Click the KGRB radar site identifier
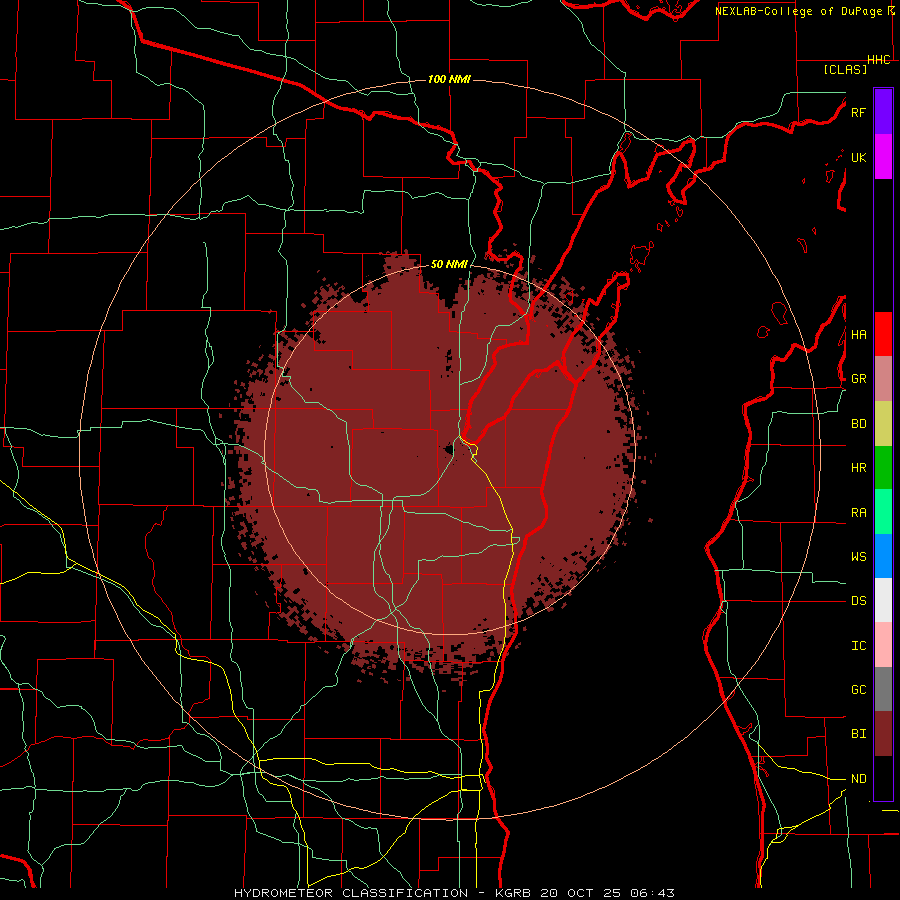Image resolution: width=900 pixels, height=900 pixels. pyautogui.click(x=514, y=893)
